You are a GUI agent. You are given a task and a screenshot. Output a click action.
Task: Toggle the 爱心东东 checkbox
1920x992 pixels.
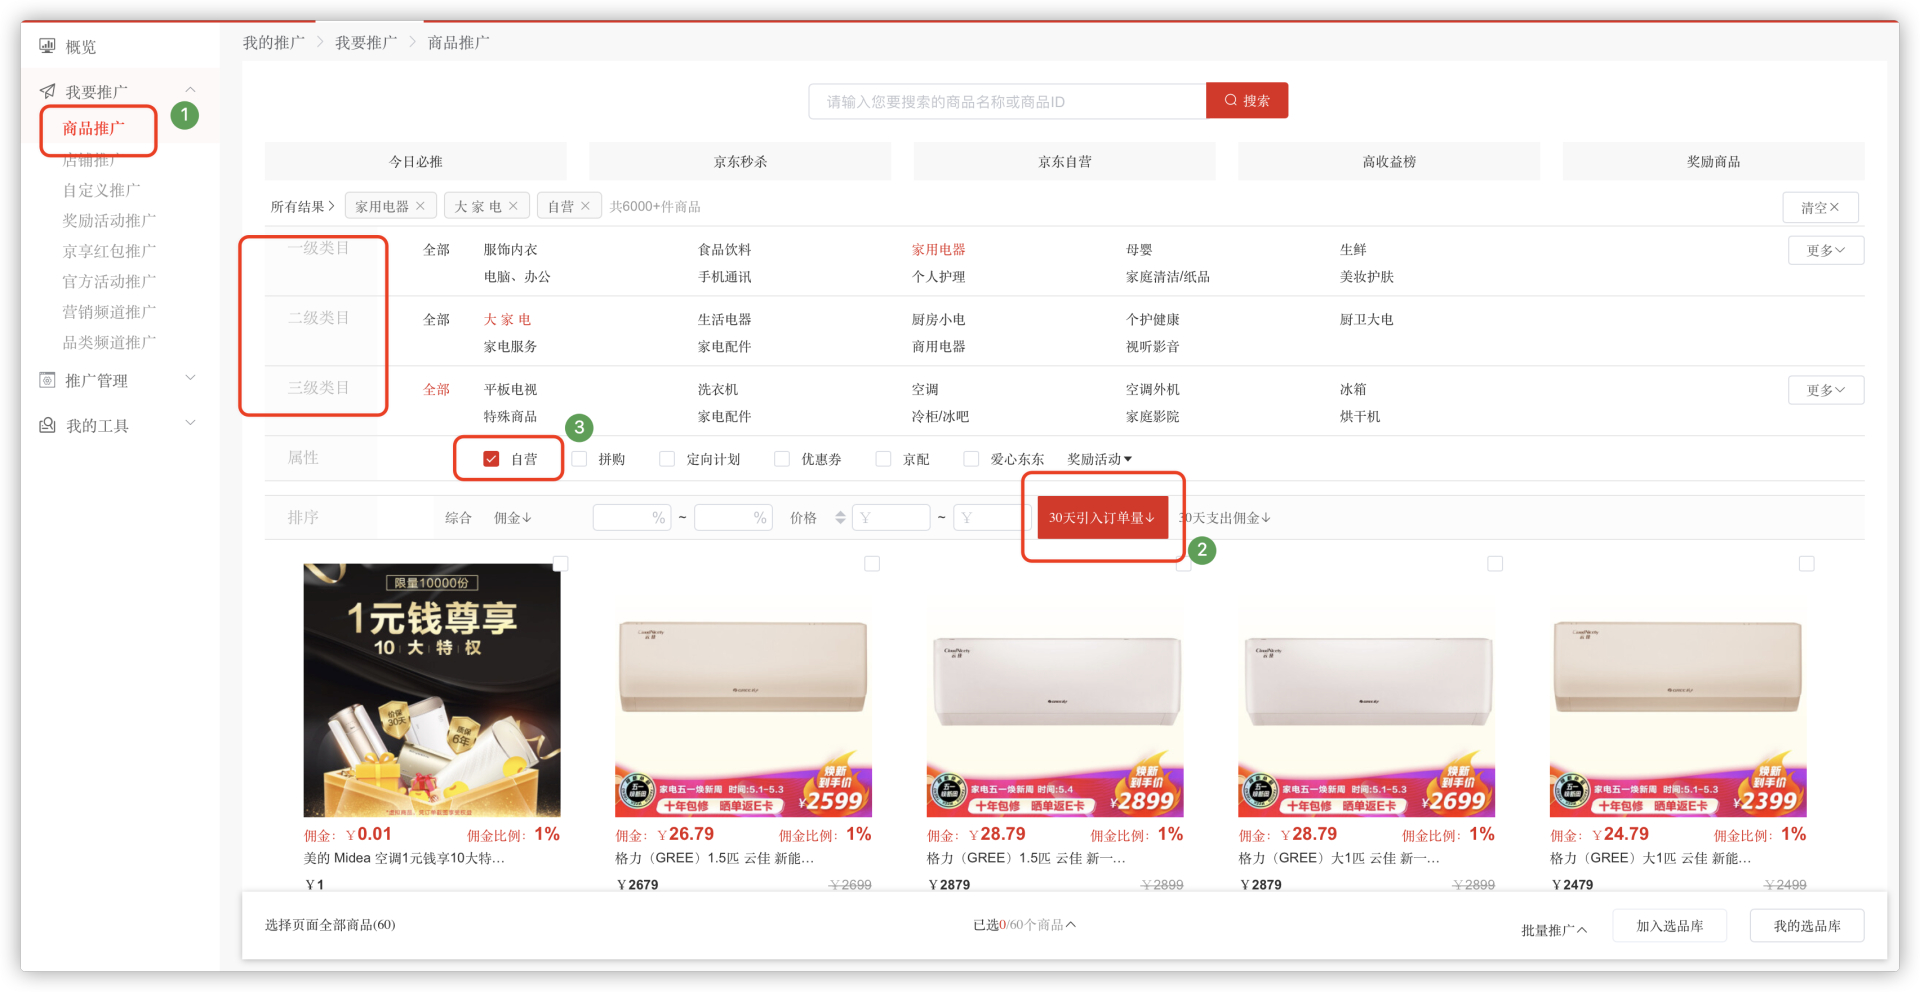(971, 459)
